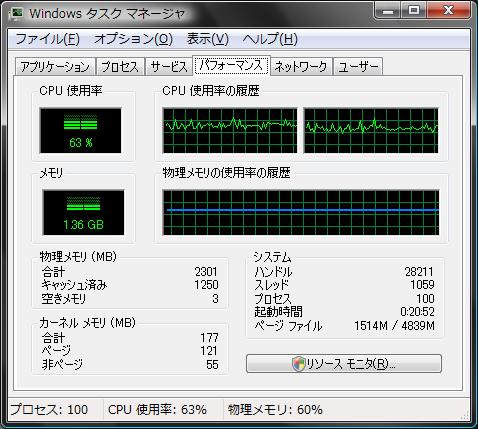This screenshot has width=478, height=429.
Task: Click the キャッシュ済み label
Action: tap(74, 285)
